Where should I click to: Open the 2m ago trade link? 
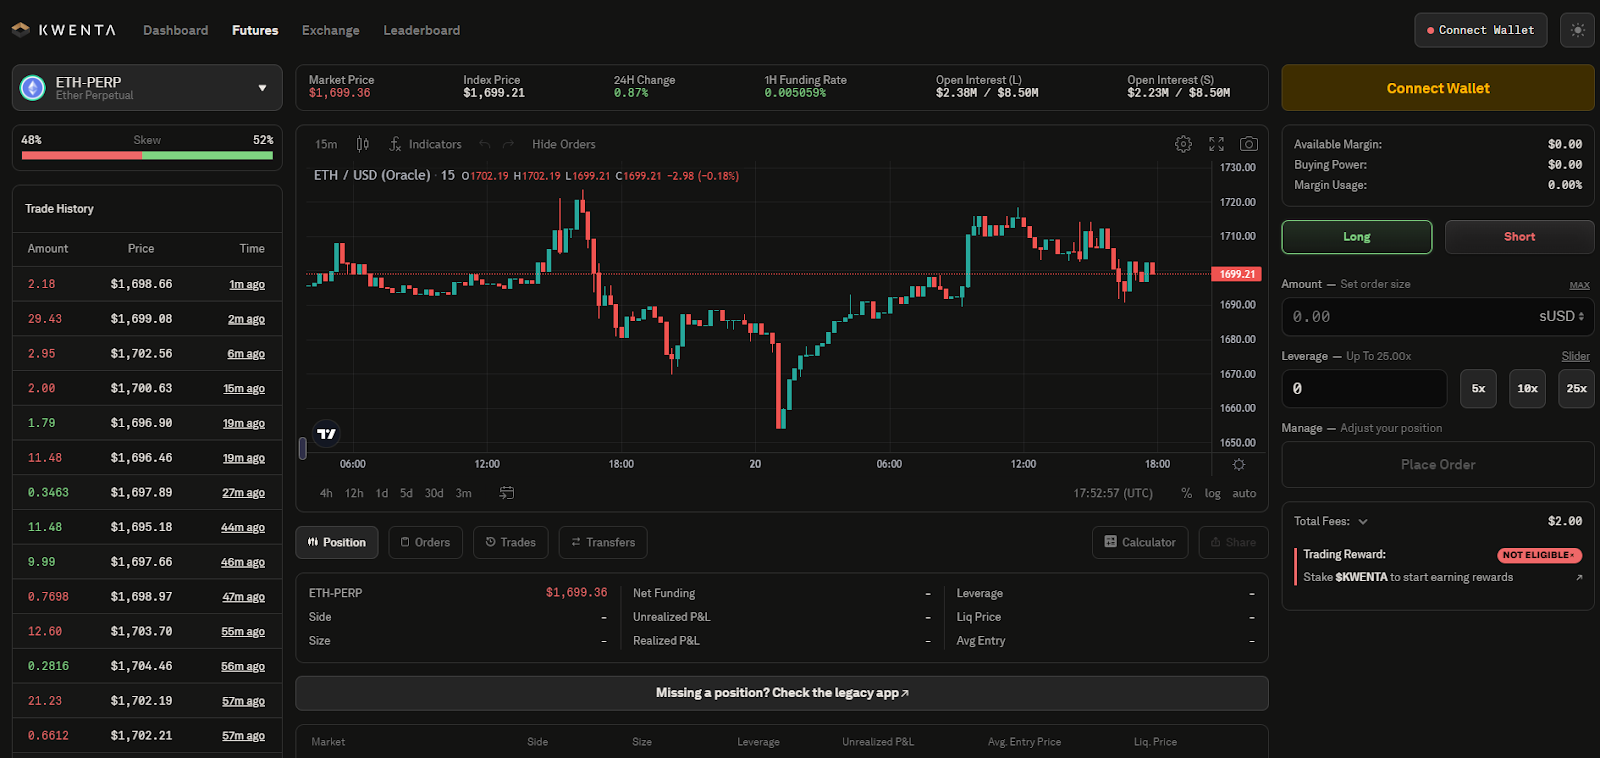(x=246, y=319)
